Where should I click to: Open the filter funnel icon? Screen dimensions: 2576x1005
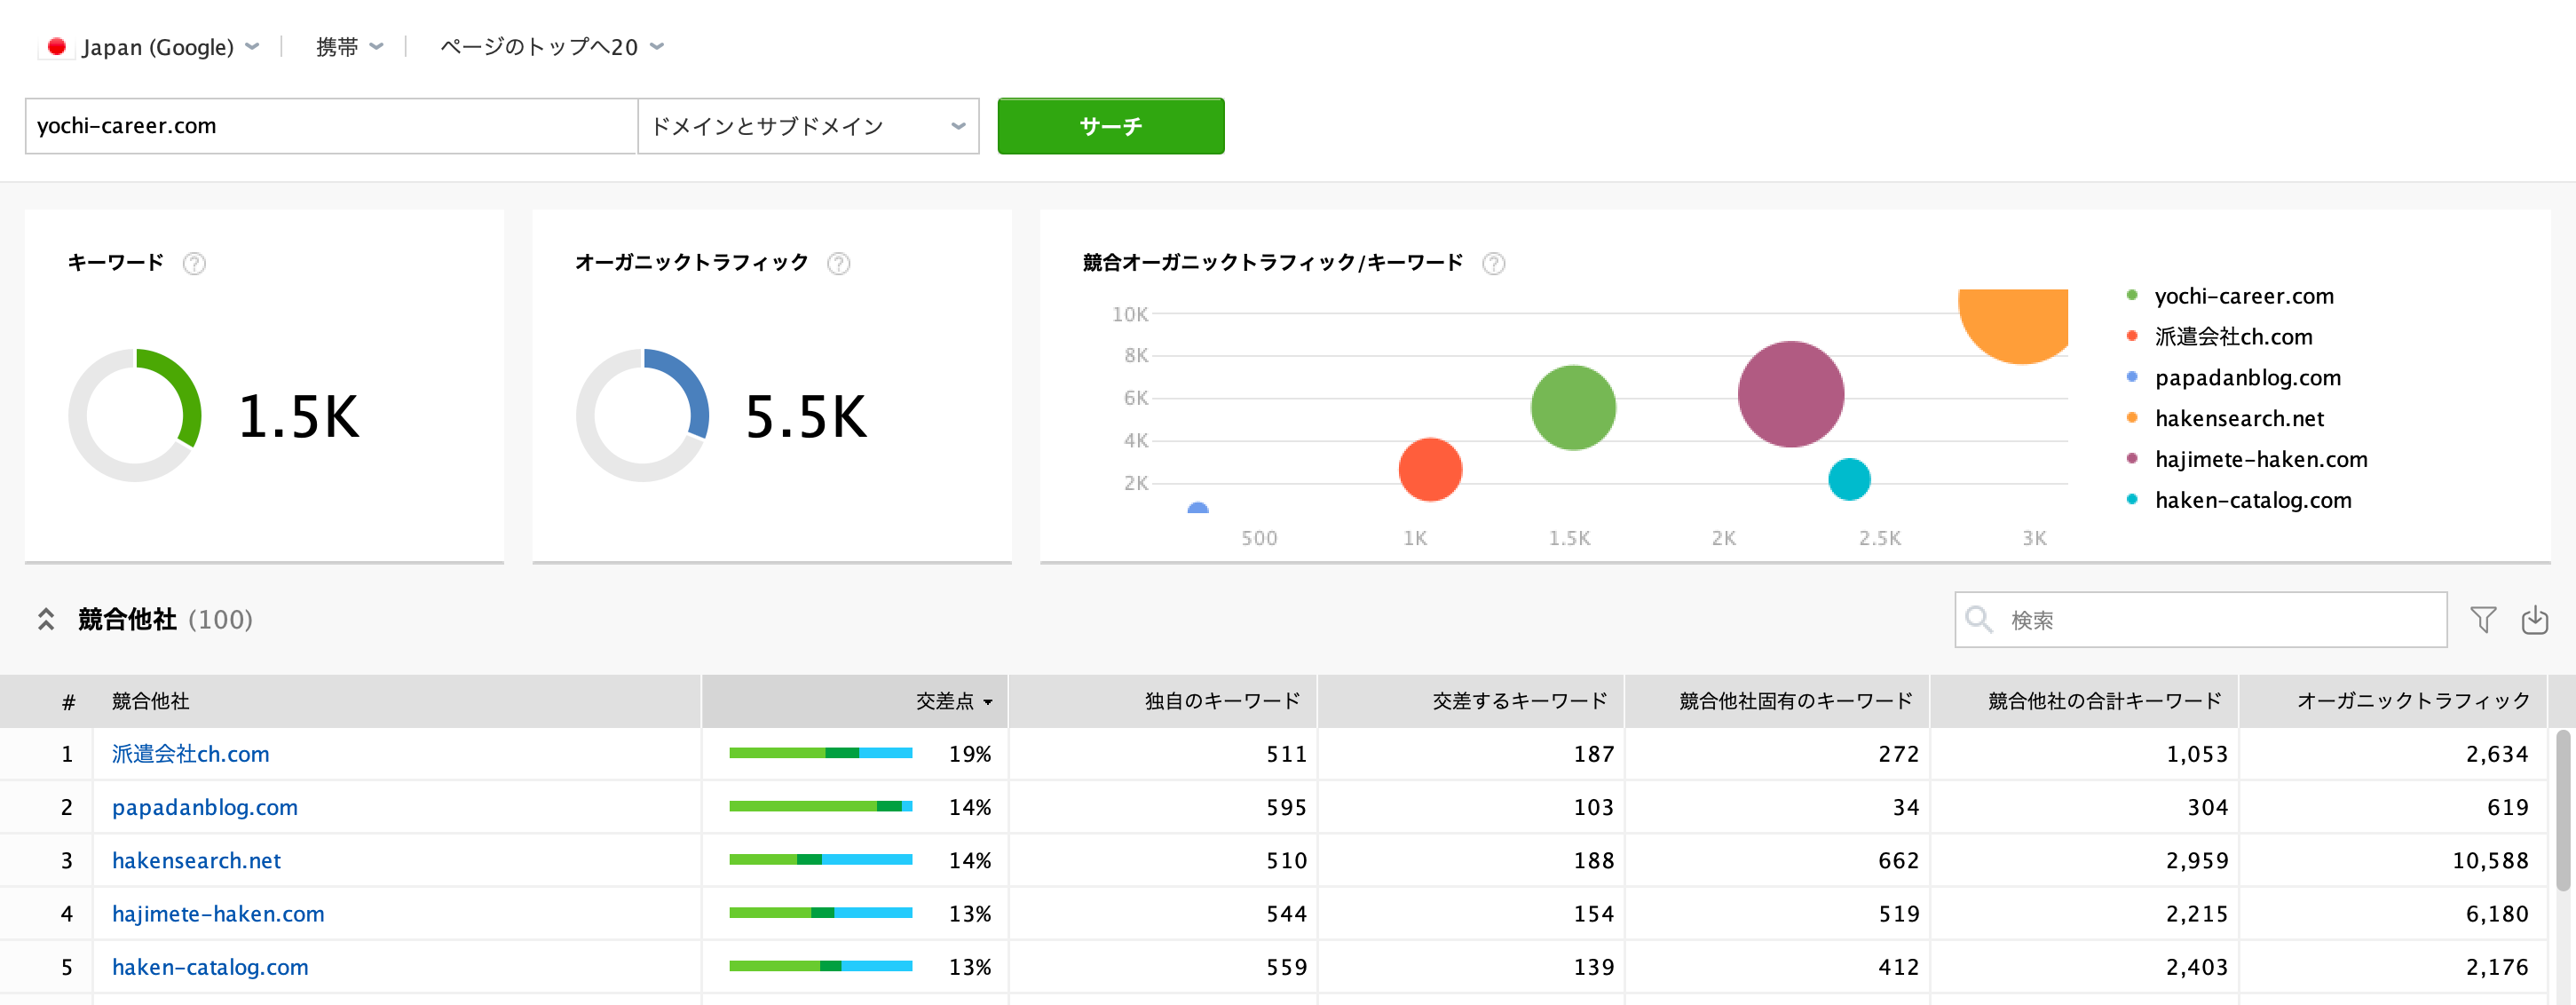[2483, 620]
